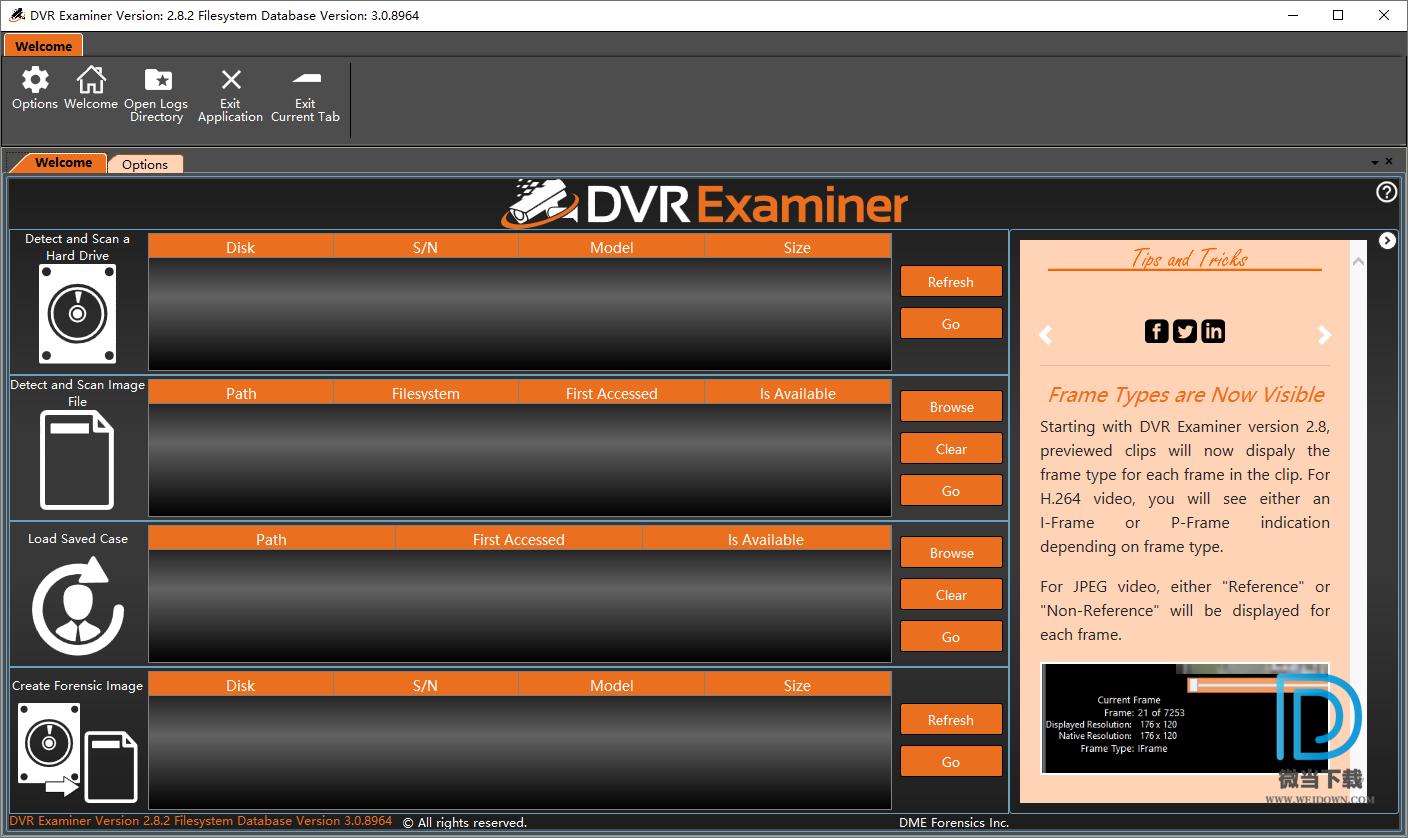Clear the saved case list
This screenshot has width=1408, height=838.
click(x=951, y=595)
